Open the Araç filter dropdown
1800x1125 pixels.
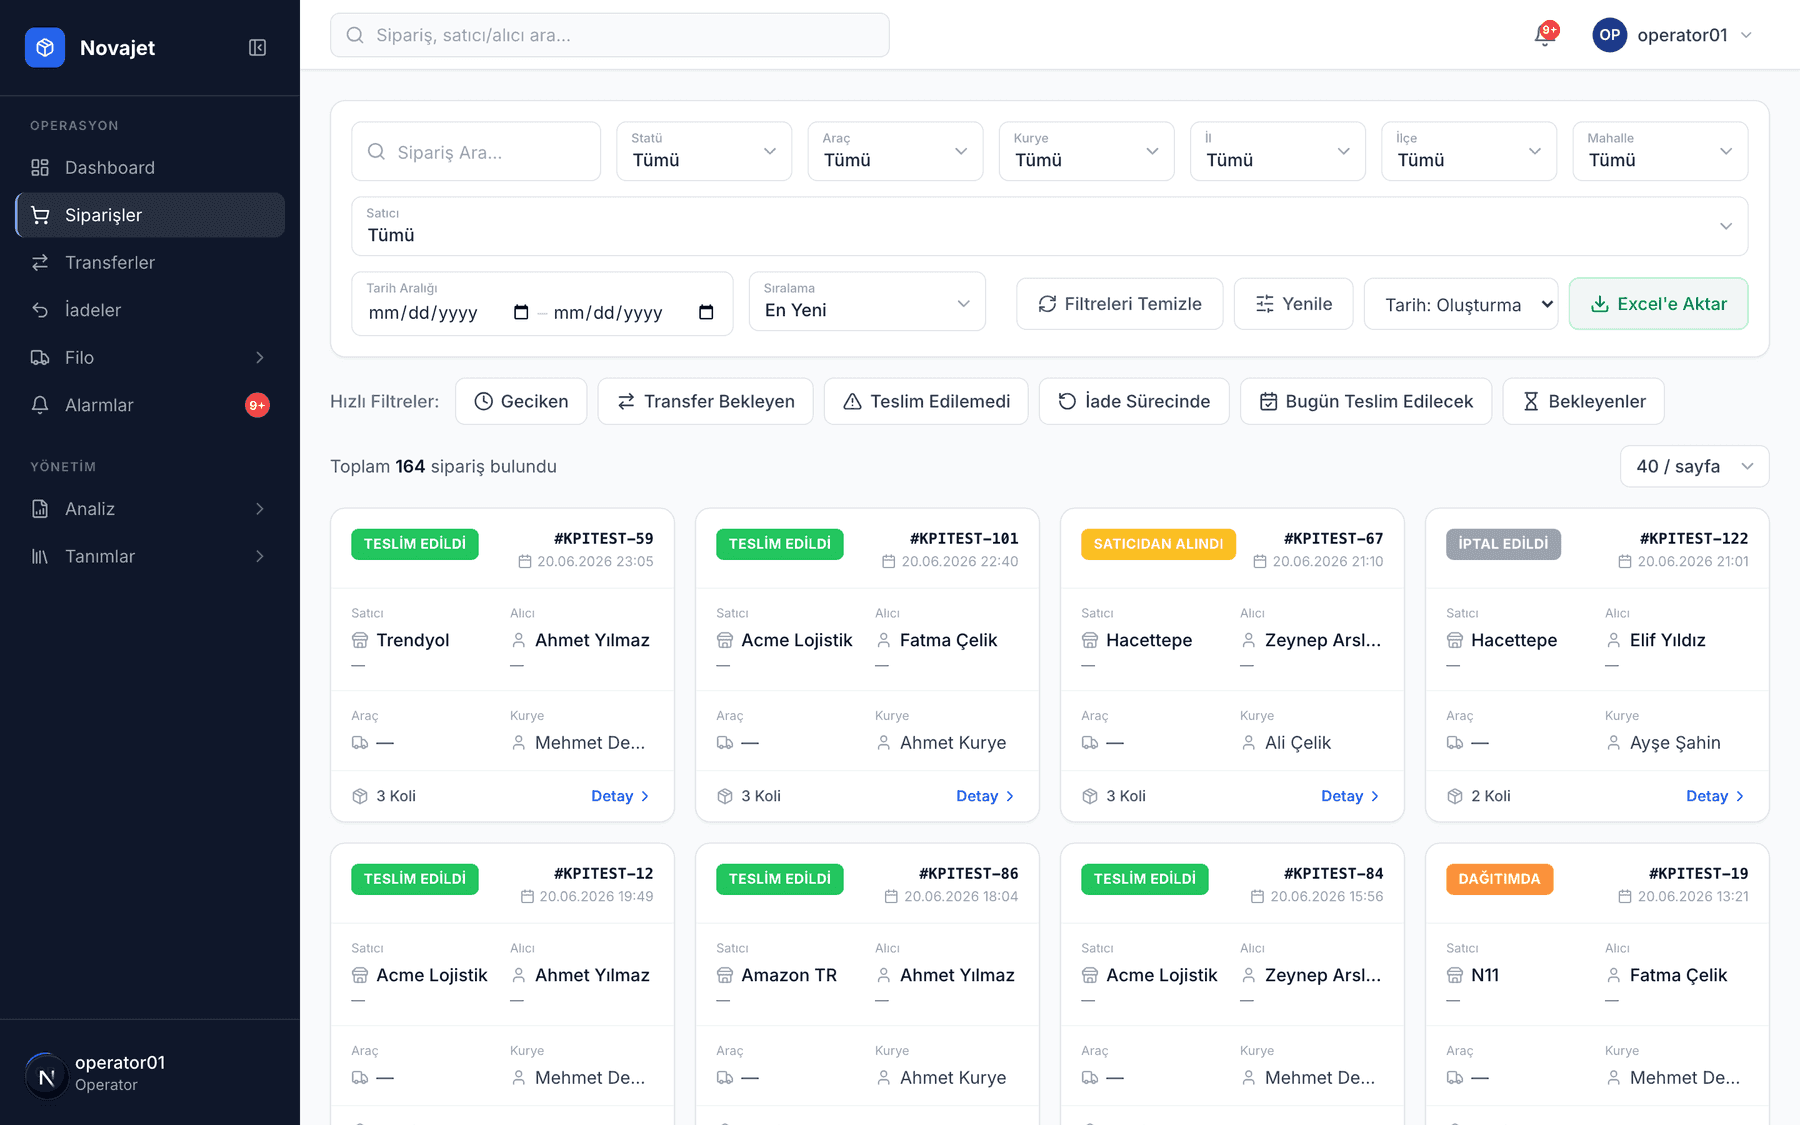pos(895,151)
